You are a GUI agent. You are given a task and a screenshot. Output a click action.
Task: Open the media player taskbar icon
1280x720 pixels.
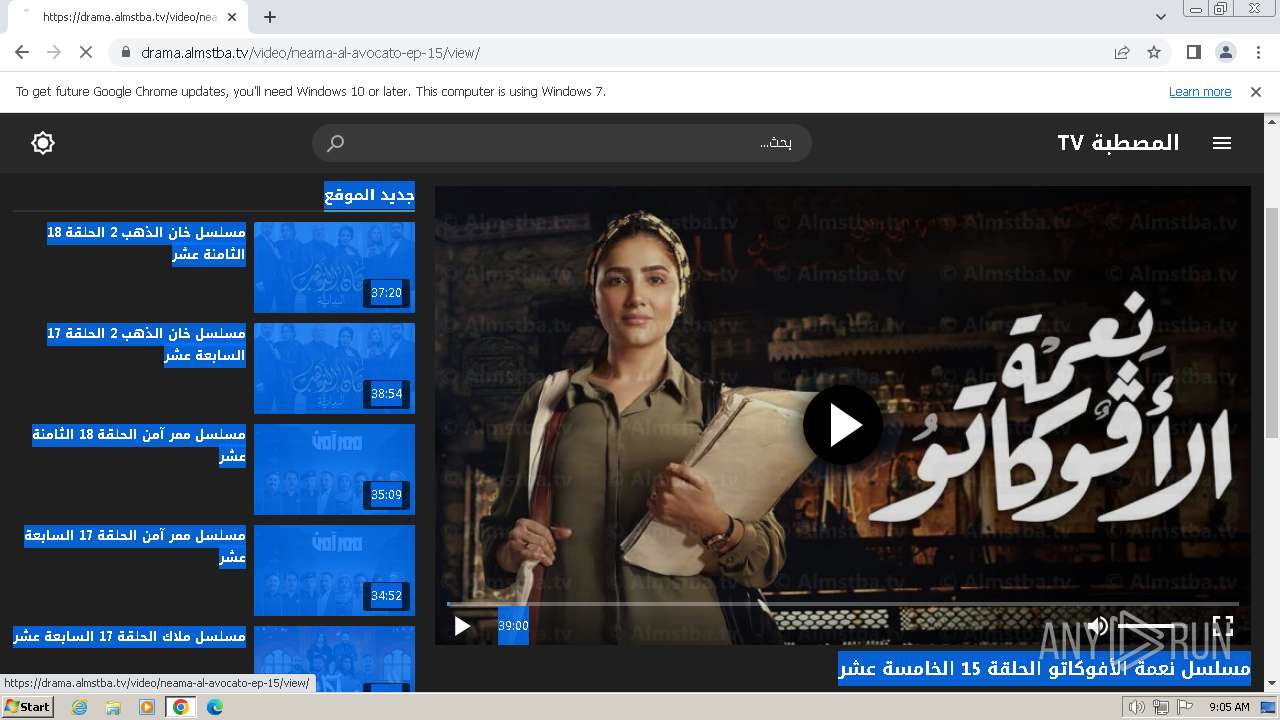point(147,707)
